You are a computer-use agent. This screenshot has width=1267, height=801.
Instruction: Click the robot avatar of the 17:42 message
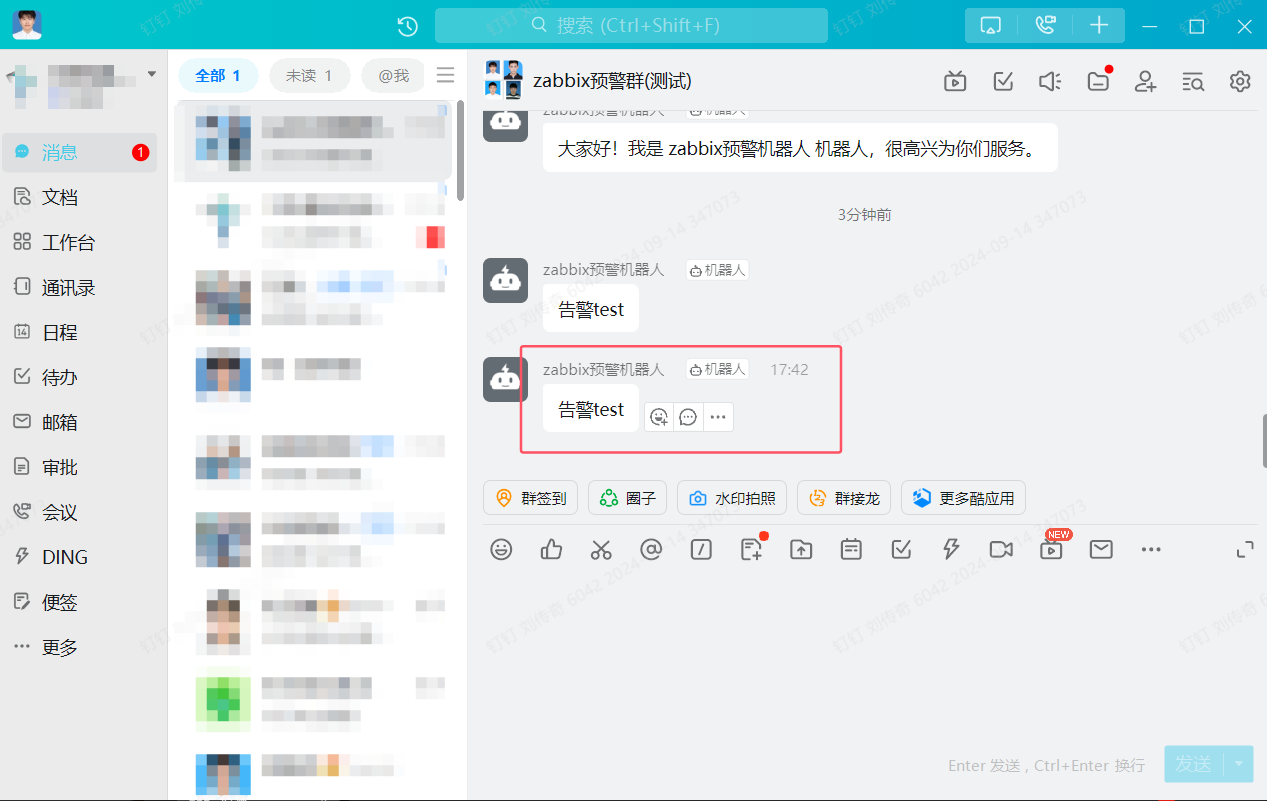[x=505, y=380]
